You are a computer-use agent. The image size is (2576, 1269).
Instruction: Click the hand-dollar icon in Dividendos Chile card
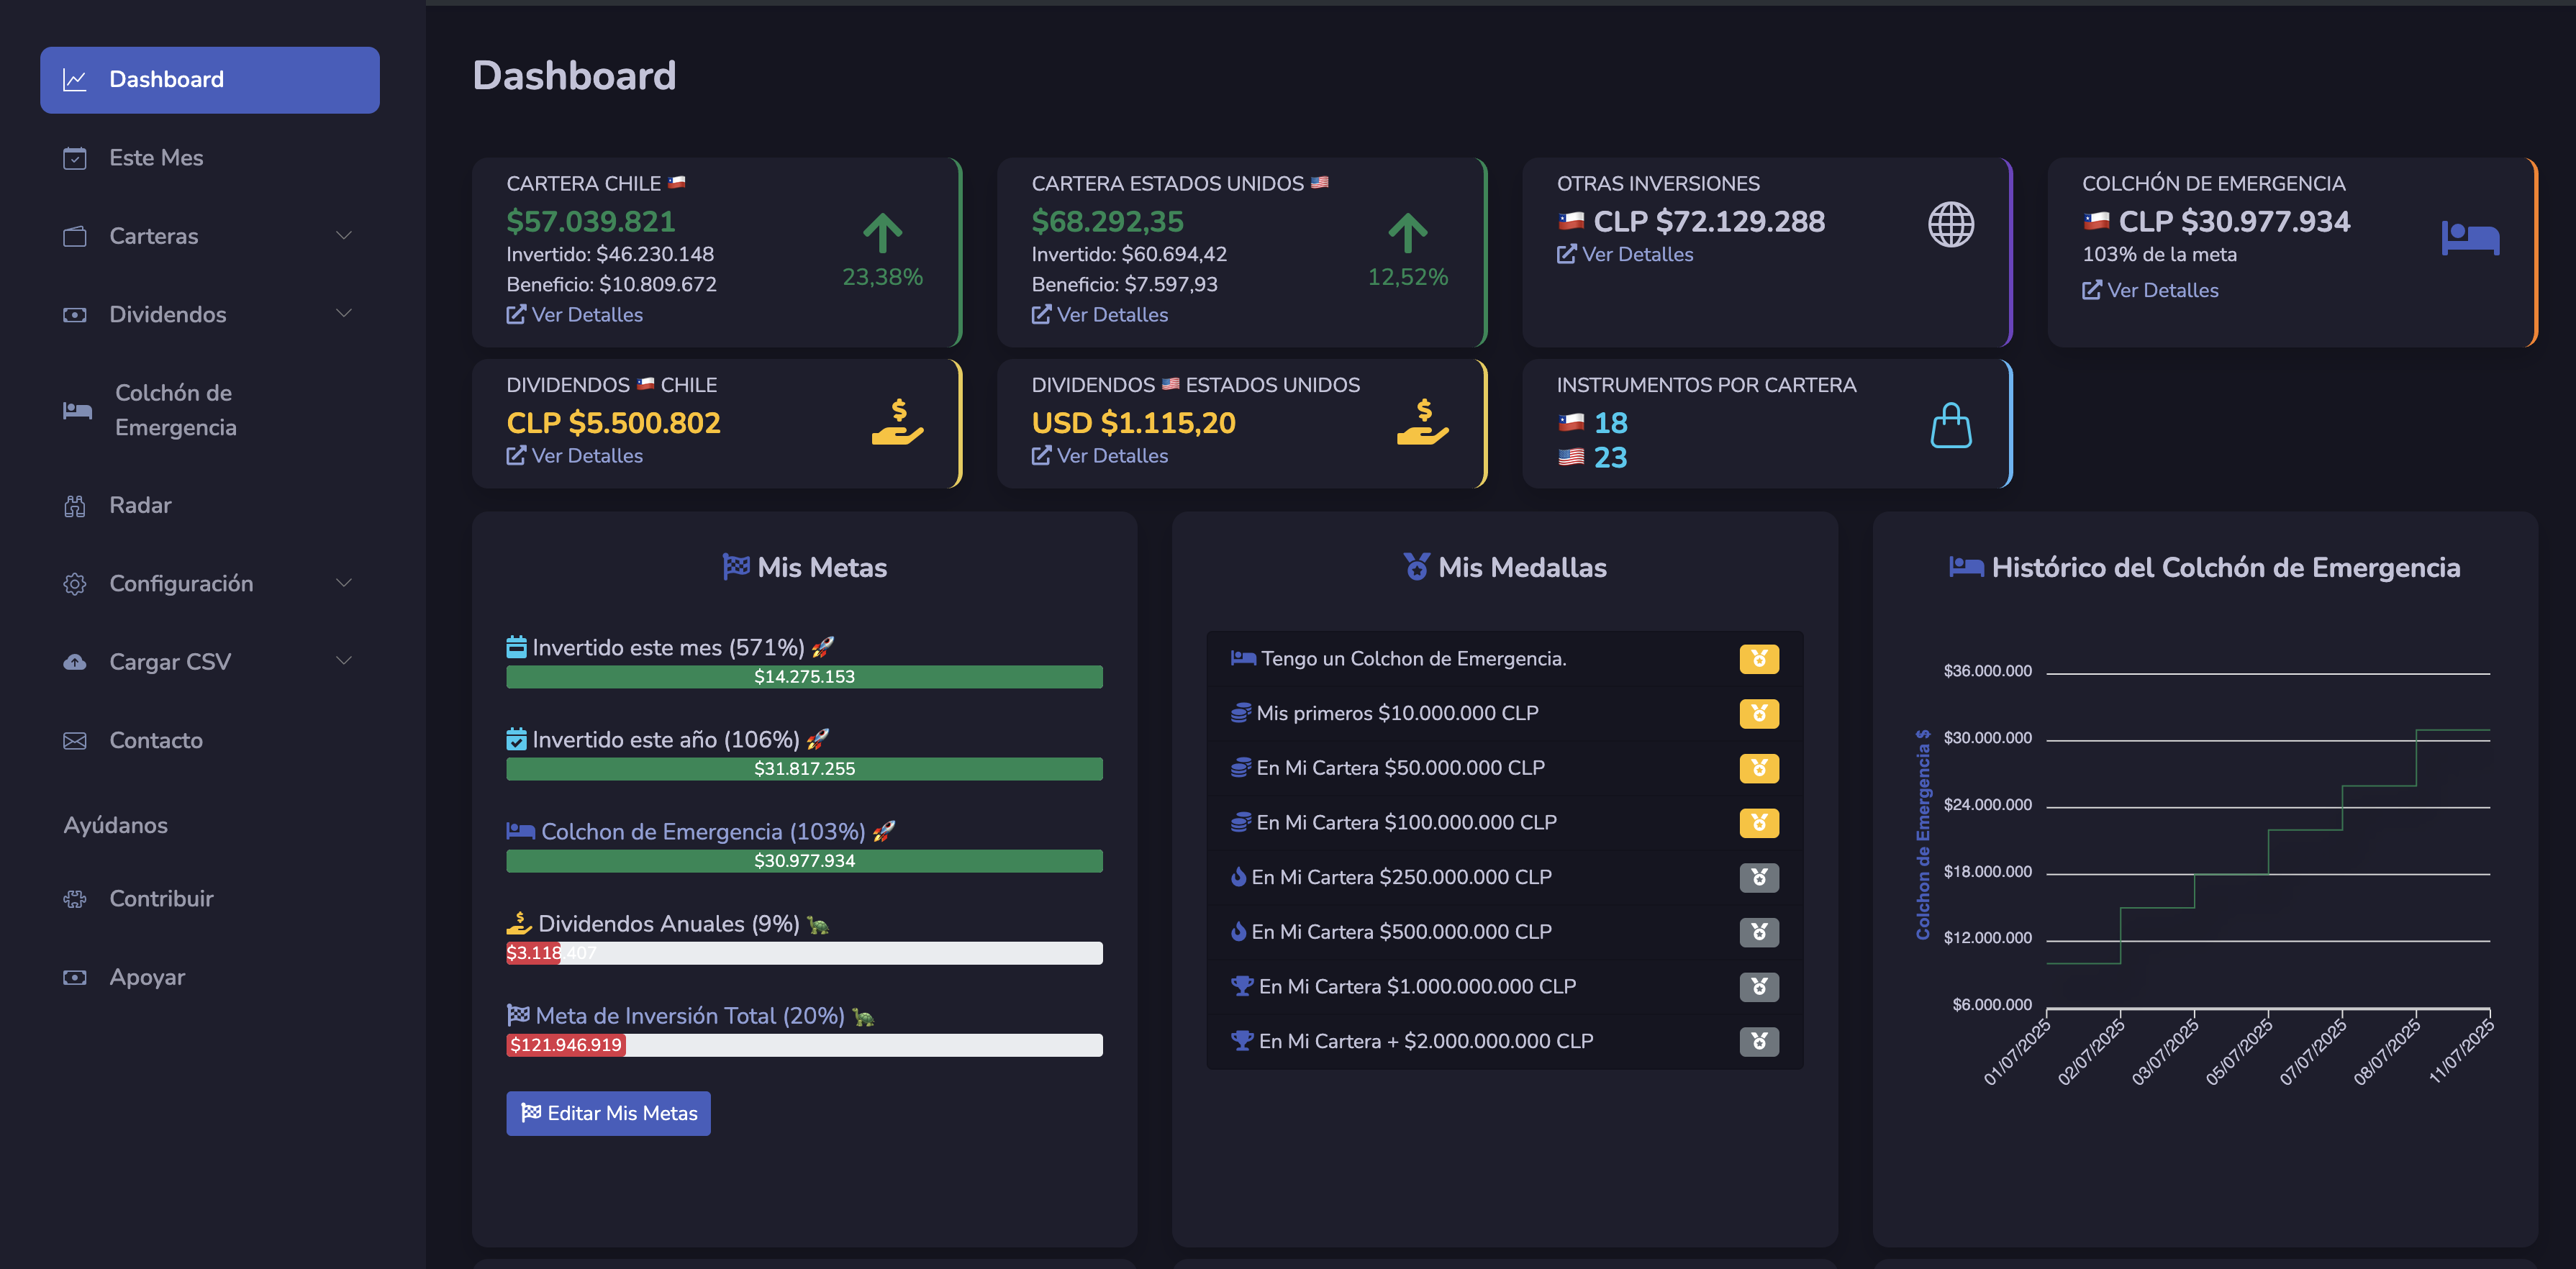click(x=897, y=422)
